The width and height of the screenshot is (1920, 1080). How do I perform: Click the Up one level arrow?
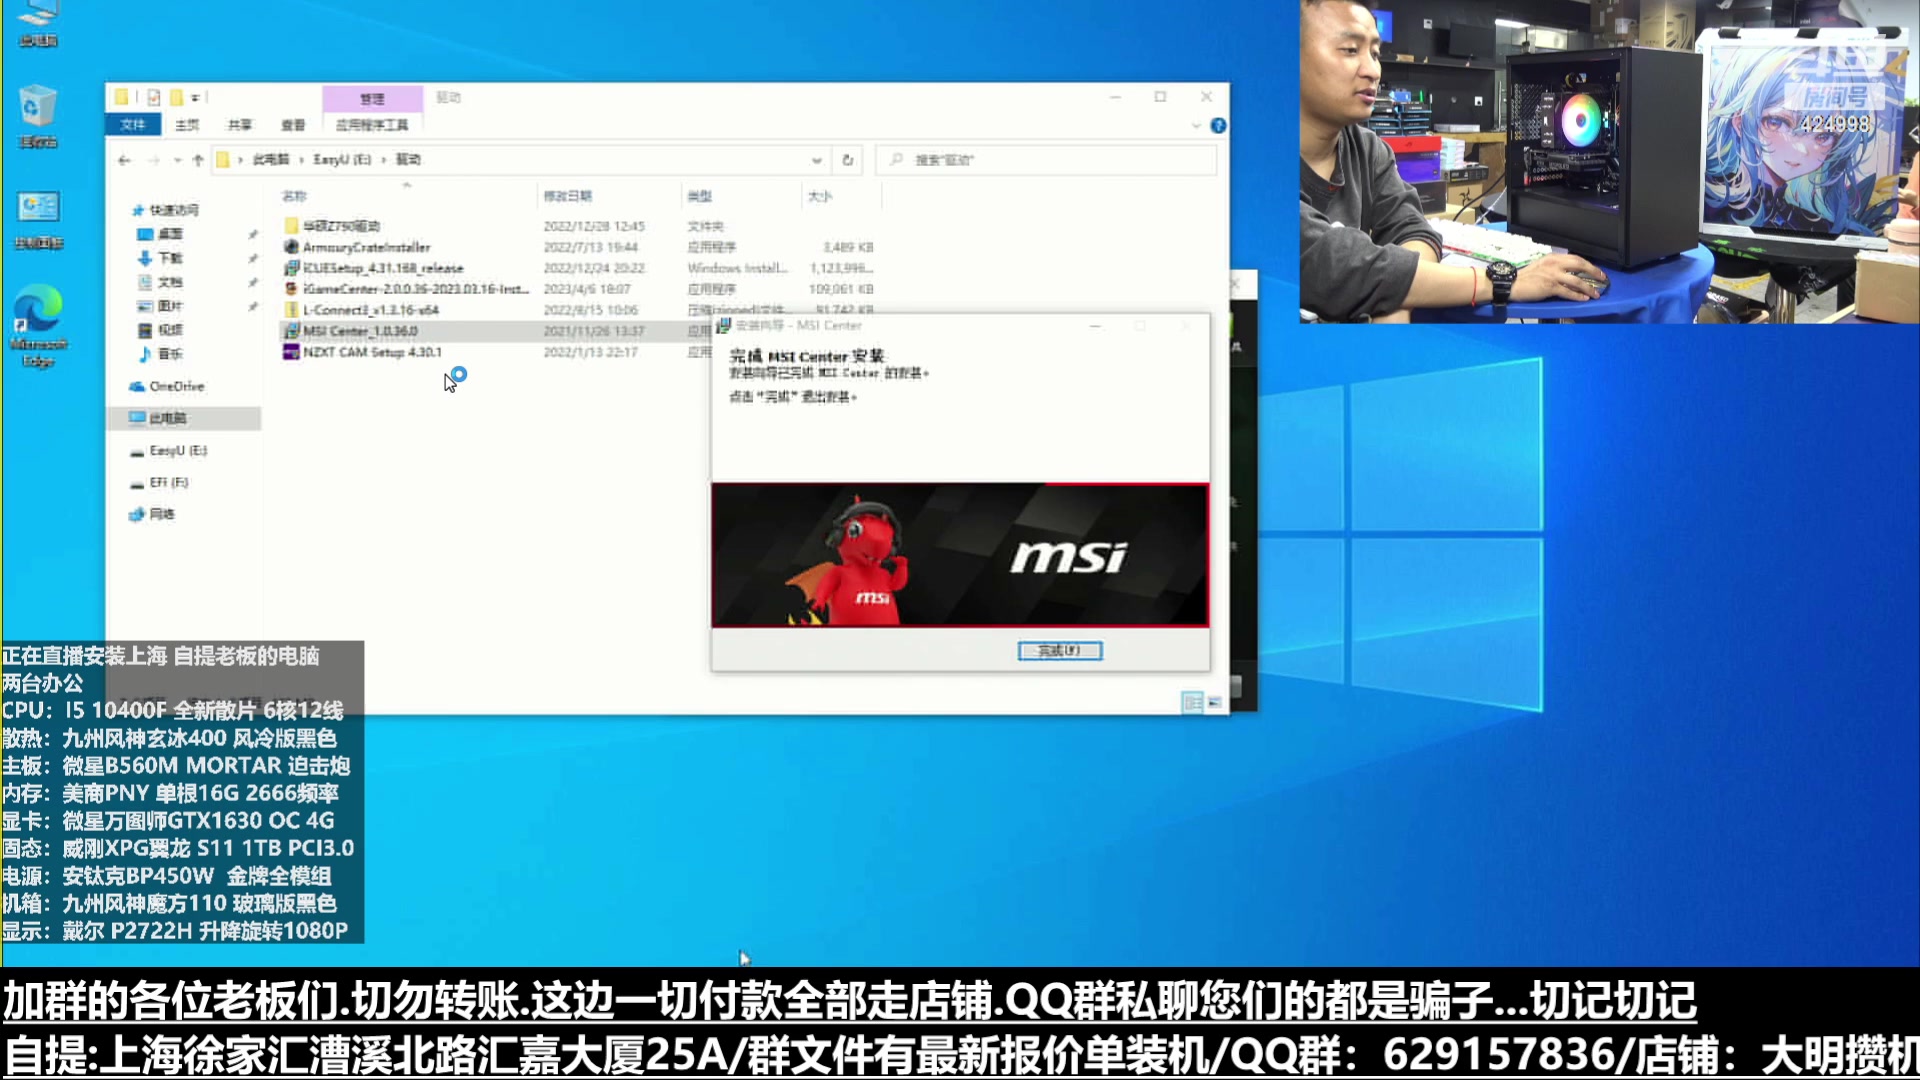[198, 160]
